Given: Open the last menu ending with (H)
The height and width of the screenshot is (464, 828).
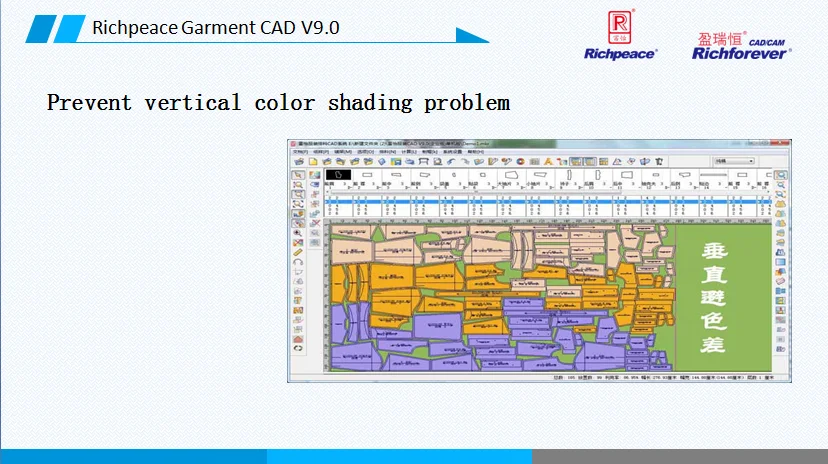Looking at the screenshot, I should point(475,151).
